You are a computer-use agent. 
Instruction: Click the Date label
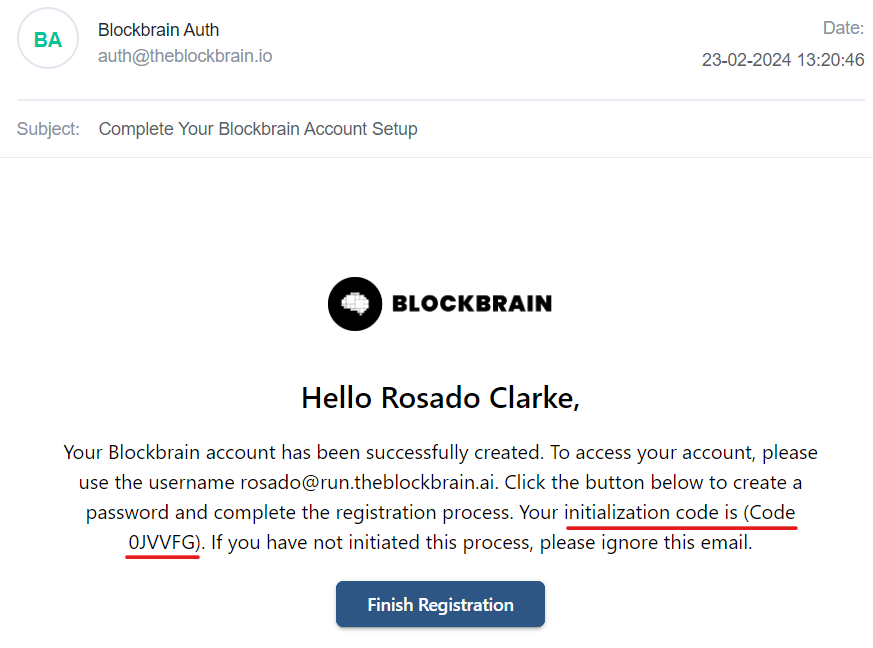point(843,28)
